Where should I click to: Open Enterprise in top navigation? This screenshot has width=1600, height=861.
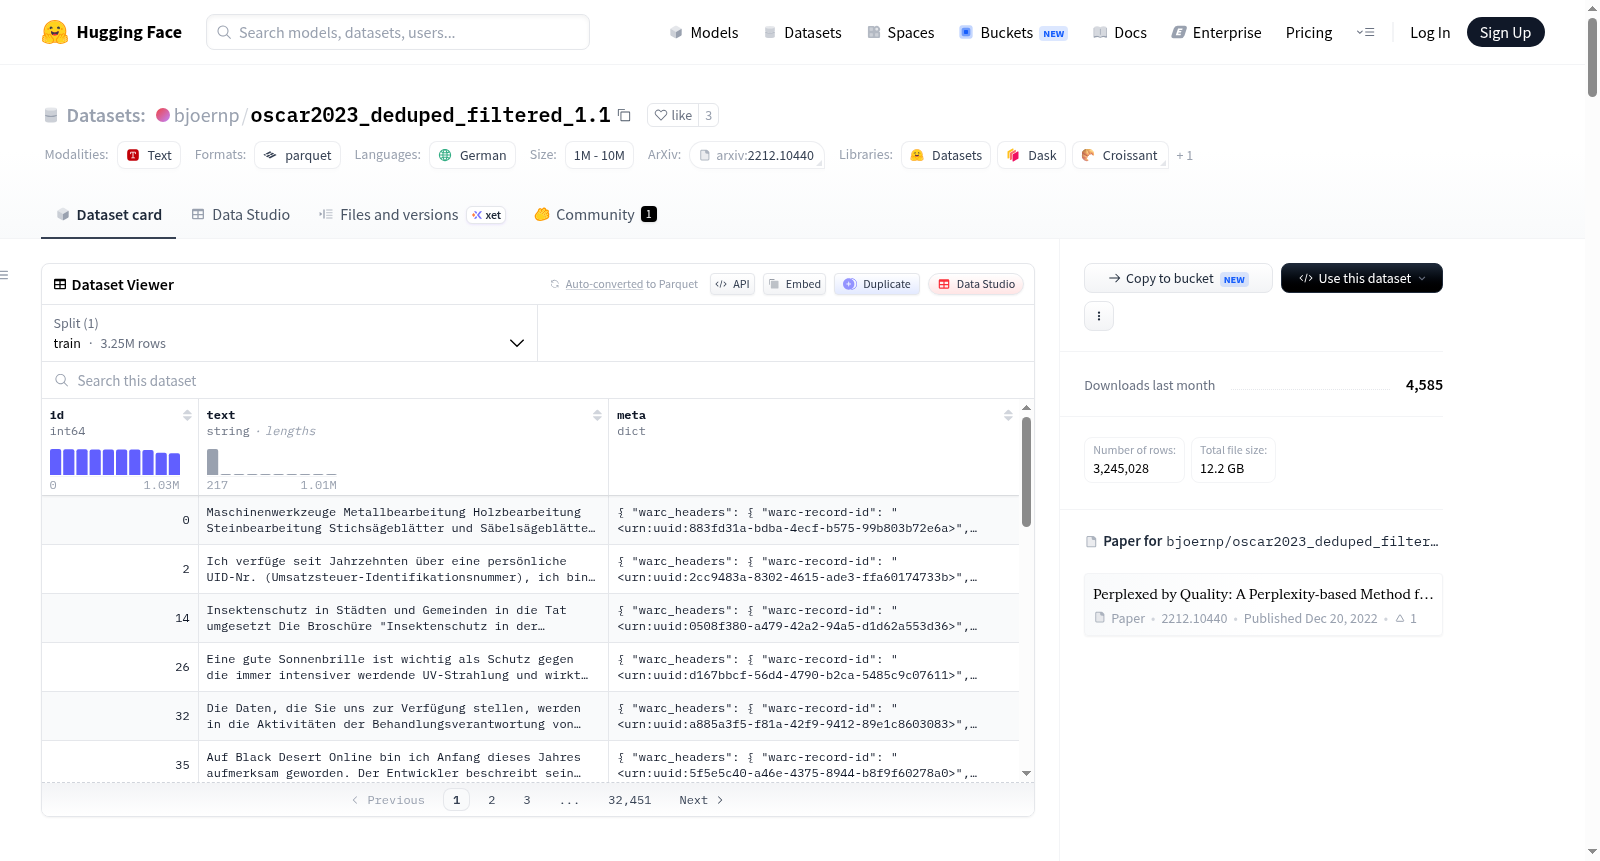tap(1217, 32)
